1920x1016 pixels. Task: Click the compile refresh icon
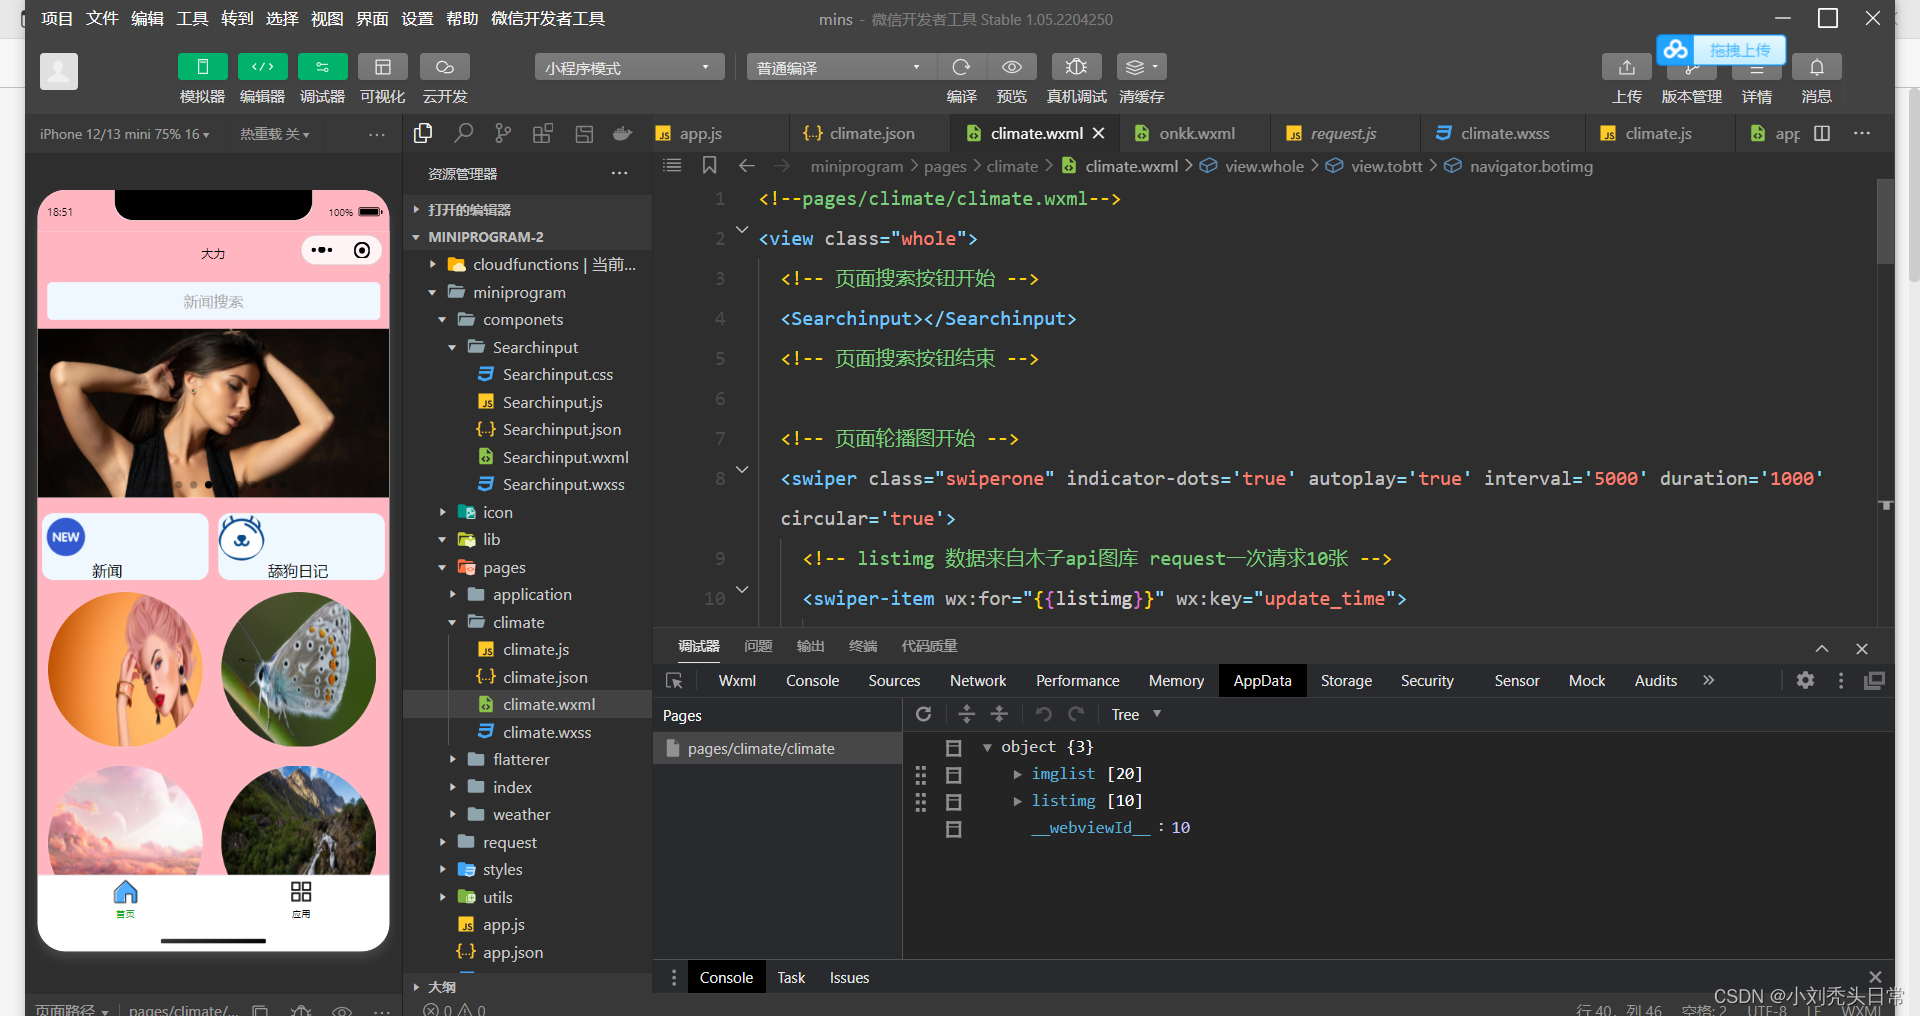[x=961, y=67]
